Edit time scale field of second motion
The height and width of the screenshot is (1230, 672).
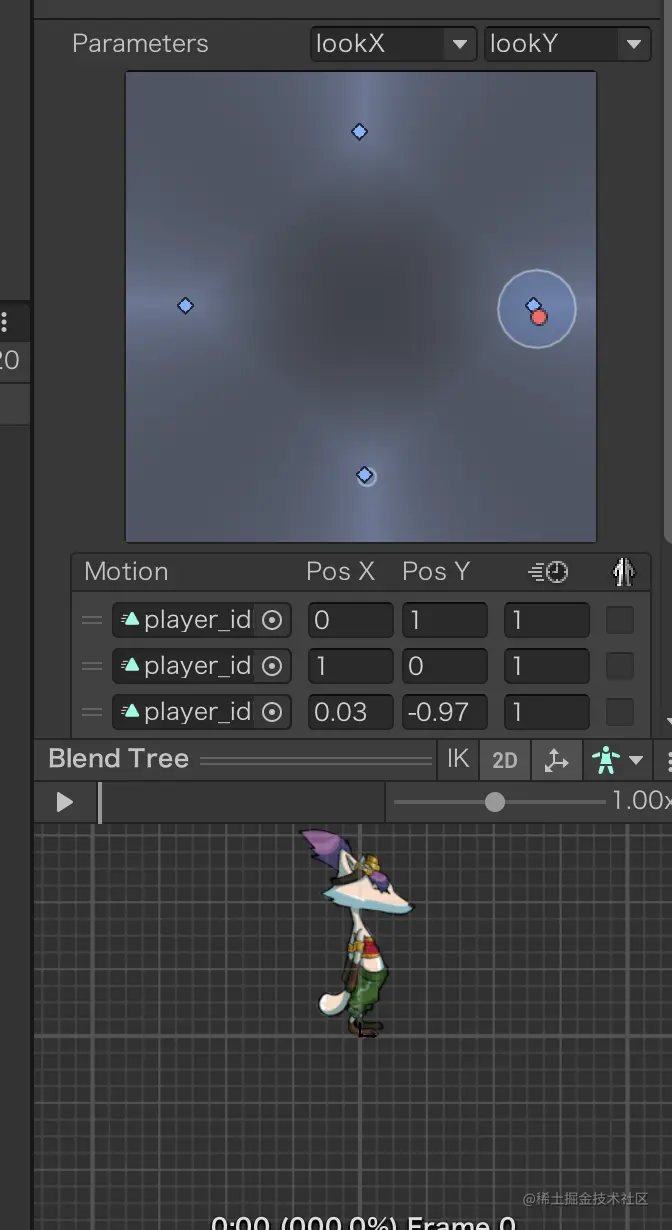click(546, 666)
